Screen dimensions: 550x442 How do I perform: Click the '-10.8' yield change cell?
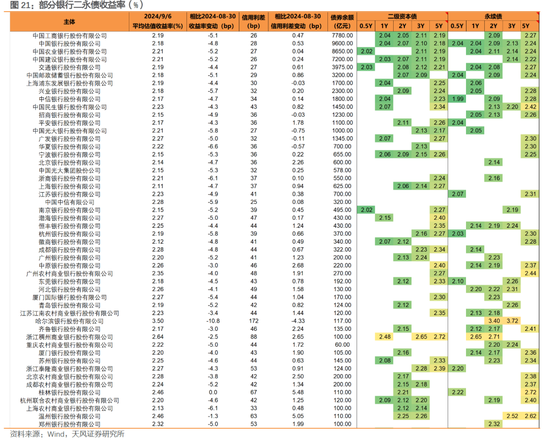pyautogui.click(x=213, y=321)
